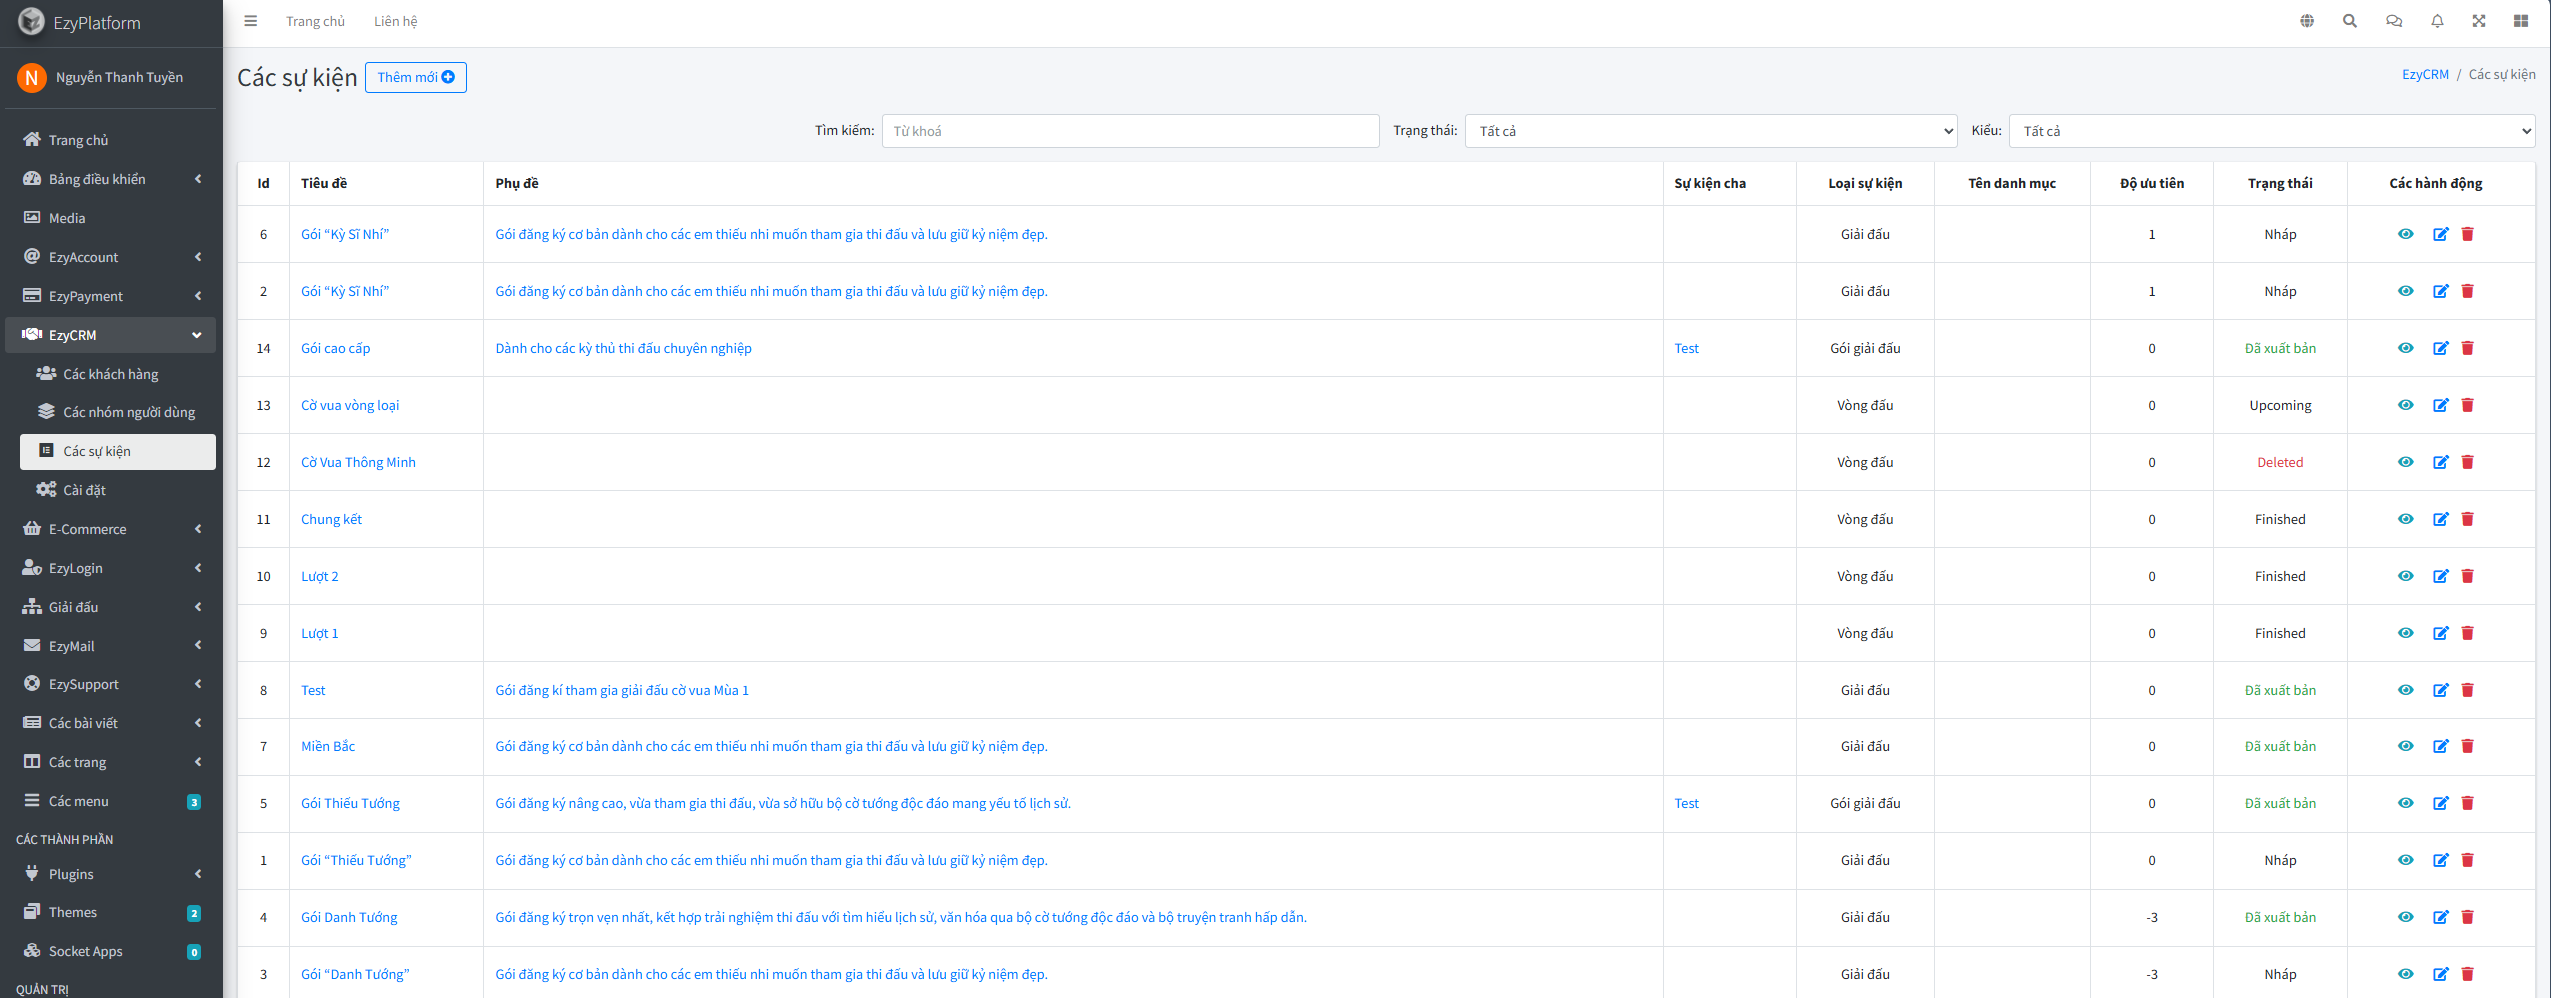Open Các khách hàng in sidebar
This screenshot has width=2551, height=998.
pyautogui.click(x=110, y=374)
